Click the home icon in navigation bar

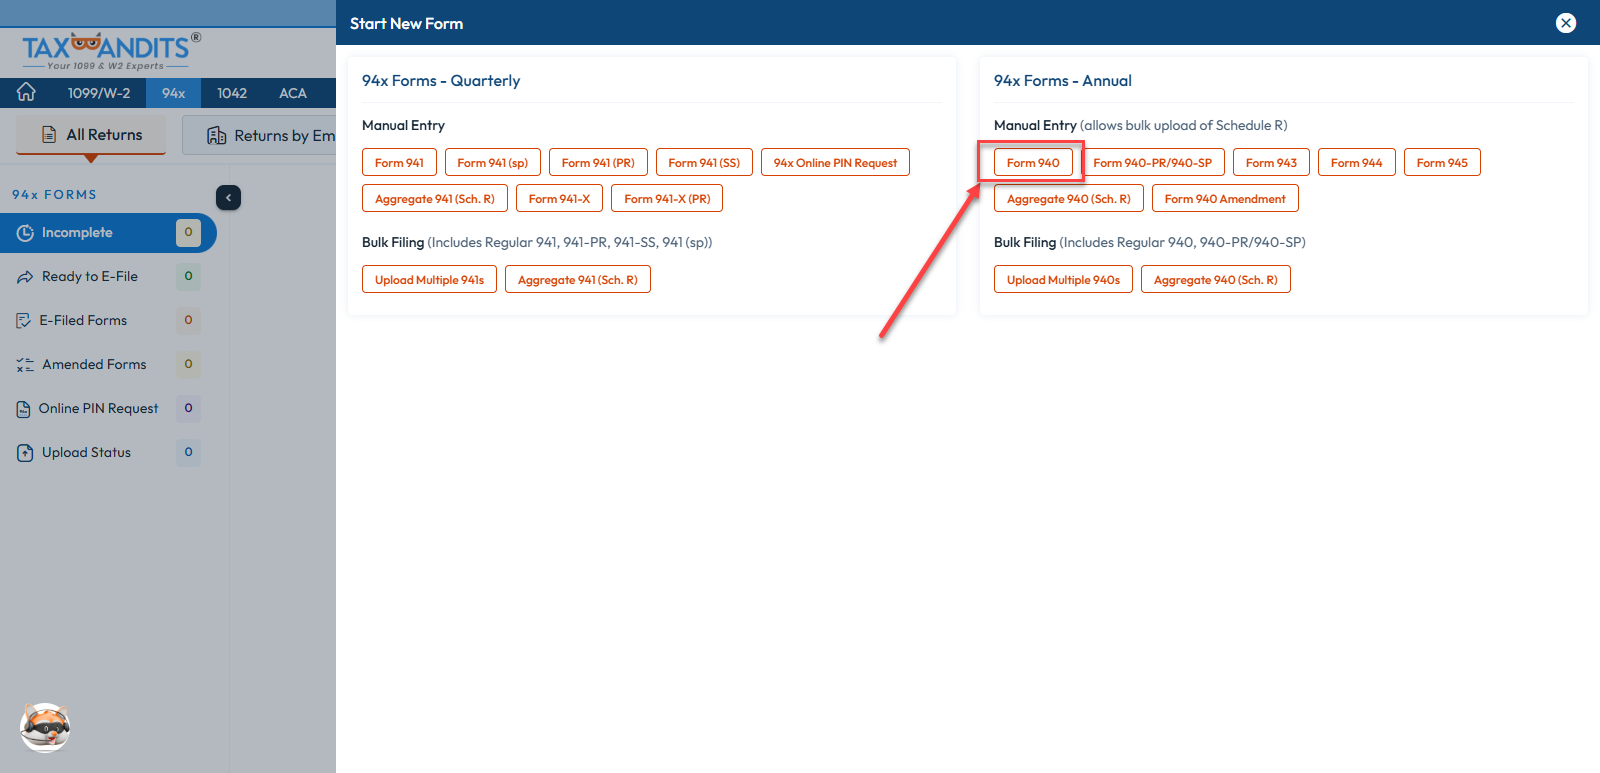tap(26, 93)
